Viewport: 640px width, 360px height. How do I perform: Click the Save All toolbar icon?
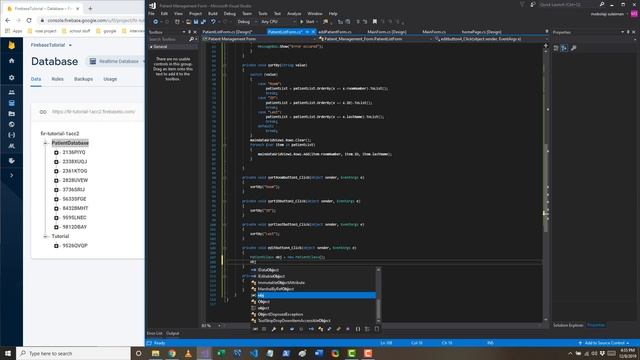203,22
